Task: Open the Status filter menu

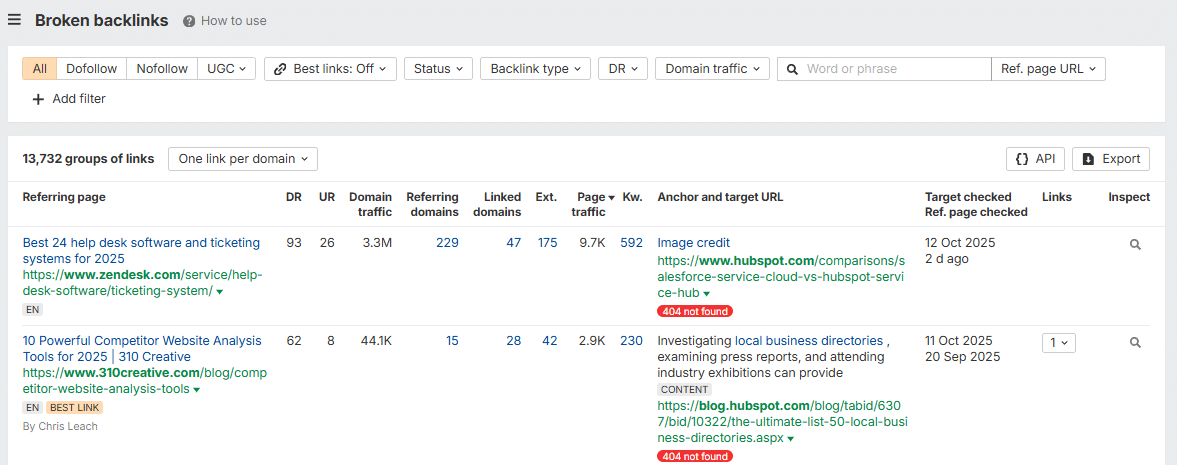Action: coord(438,69)
